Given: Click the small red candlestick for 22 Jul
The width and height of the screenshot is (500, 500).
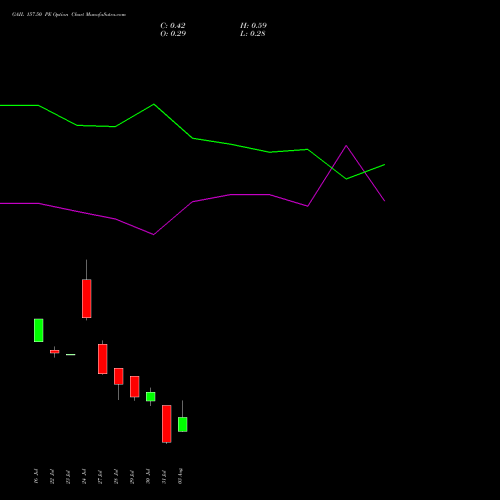Looking at the screenshot, I should coord(55,351).
